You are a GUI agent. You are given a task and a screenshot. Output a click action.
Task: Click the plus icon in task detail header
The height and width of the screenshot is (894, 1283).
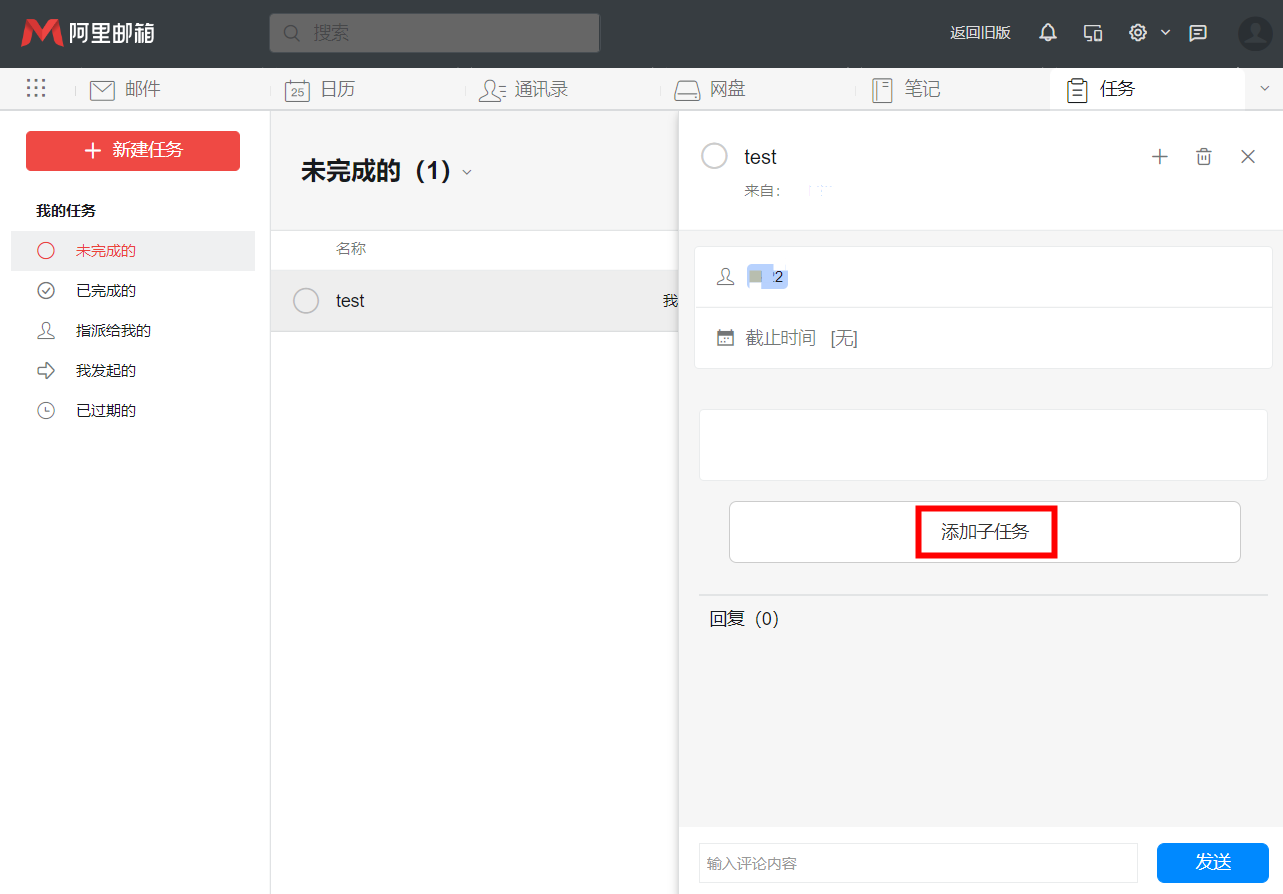pos(1160,157)
